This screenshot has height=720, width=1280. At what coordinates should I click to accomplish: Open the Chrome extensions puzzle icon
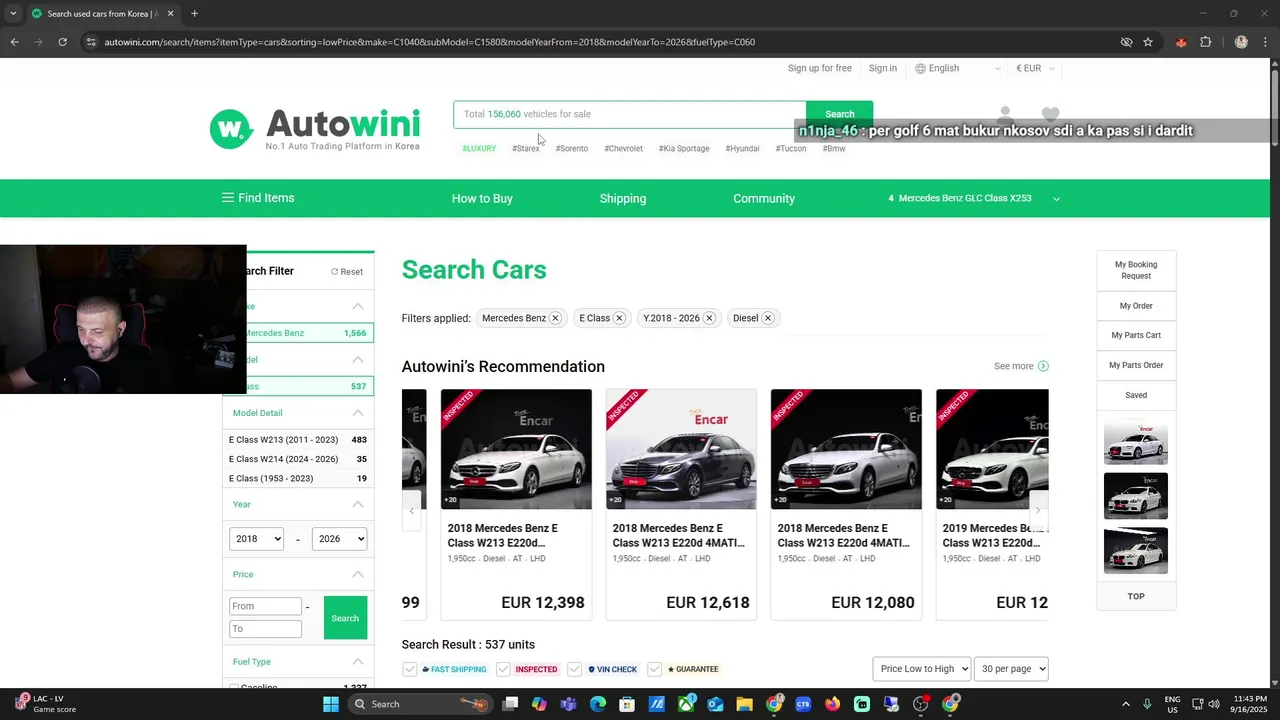[x=1205, y=42]
